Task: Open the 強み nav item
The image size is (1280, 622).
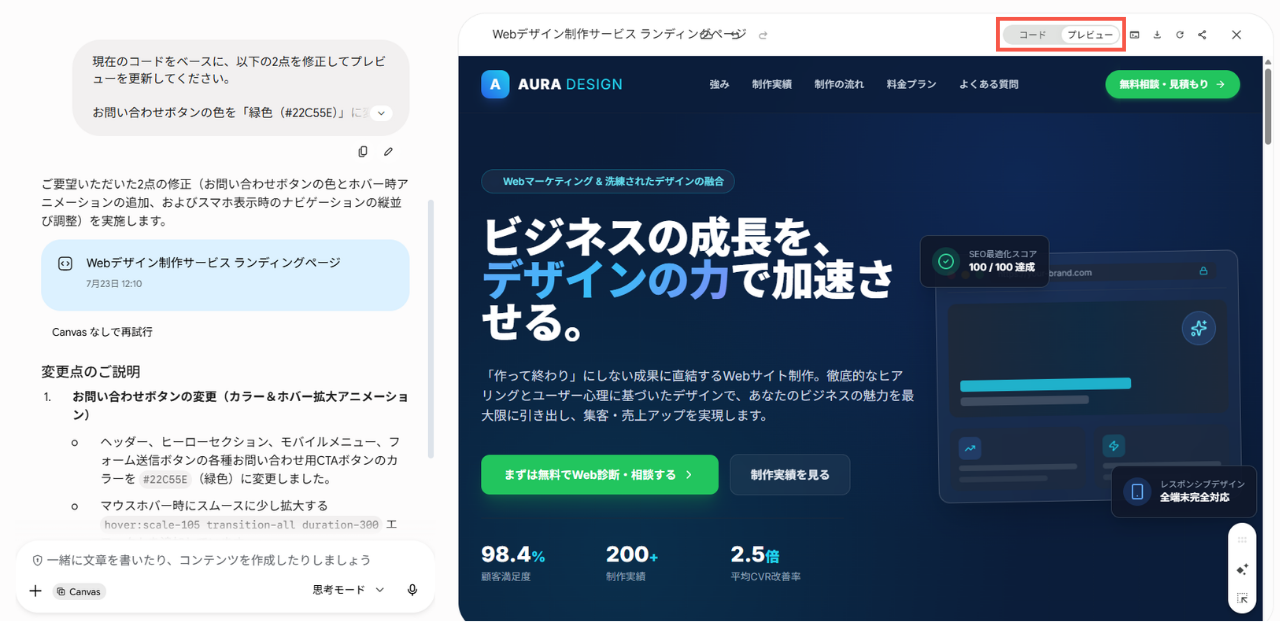Action: pyautogui.click(x=719, y=85)
